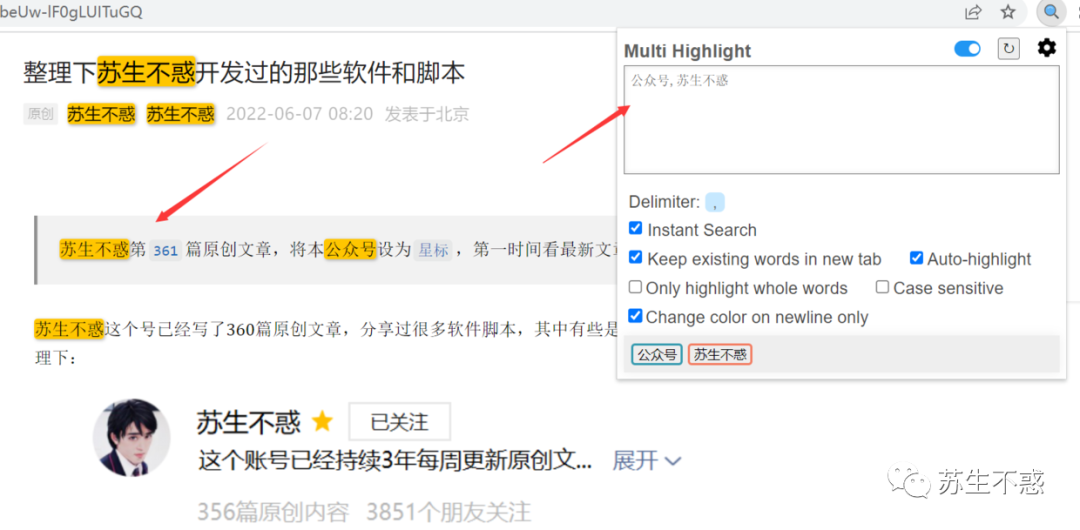Click the author's profile avatar

pos(132,437)
